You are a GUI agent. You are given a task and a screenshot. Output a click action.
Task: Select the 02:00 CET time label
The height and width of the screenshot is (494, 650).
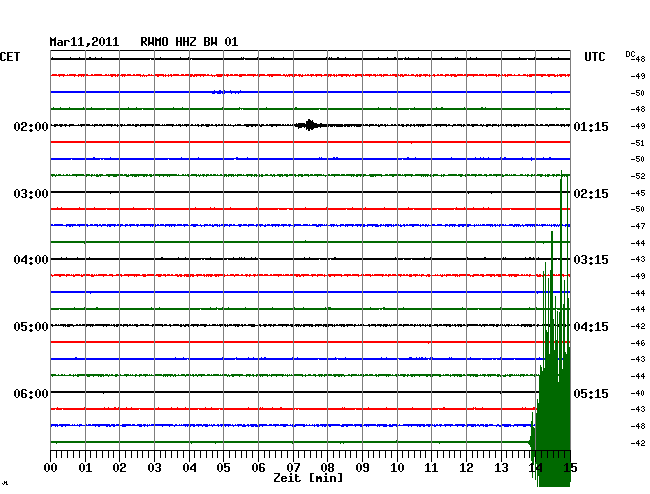click(x=31, y=126)
